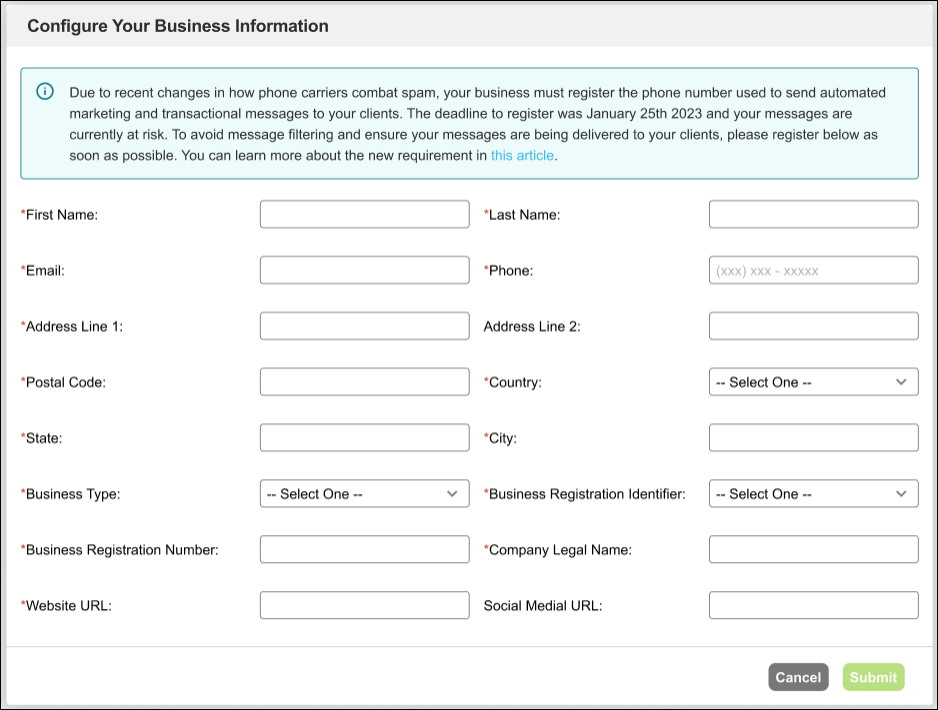Screen dimensions: 938x710
Task: Click the info icon in the notice banner
Action: 45,91
